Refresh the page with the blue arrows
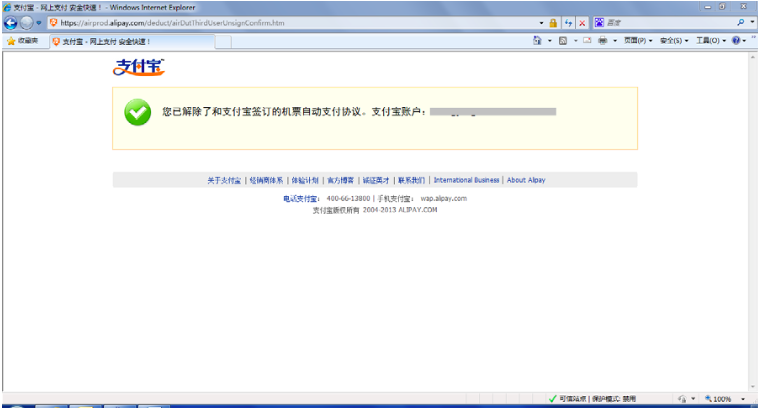This screenshot has height=408, width=760. 568,23
